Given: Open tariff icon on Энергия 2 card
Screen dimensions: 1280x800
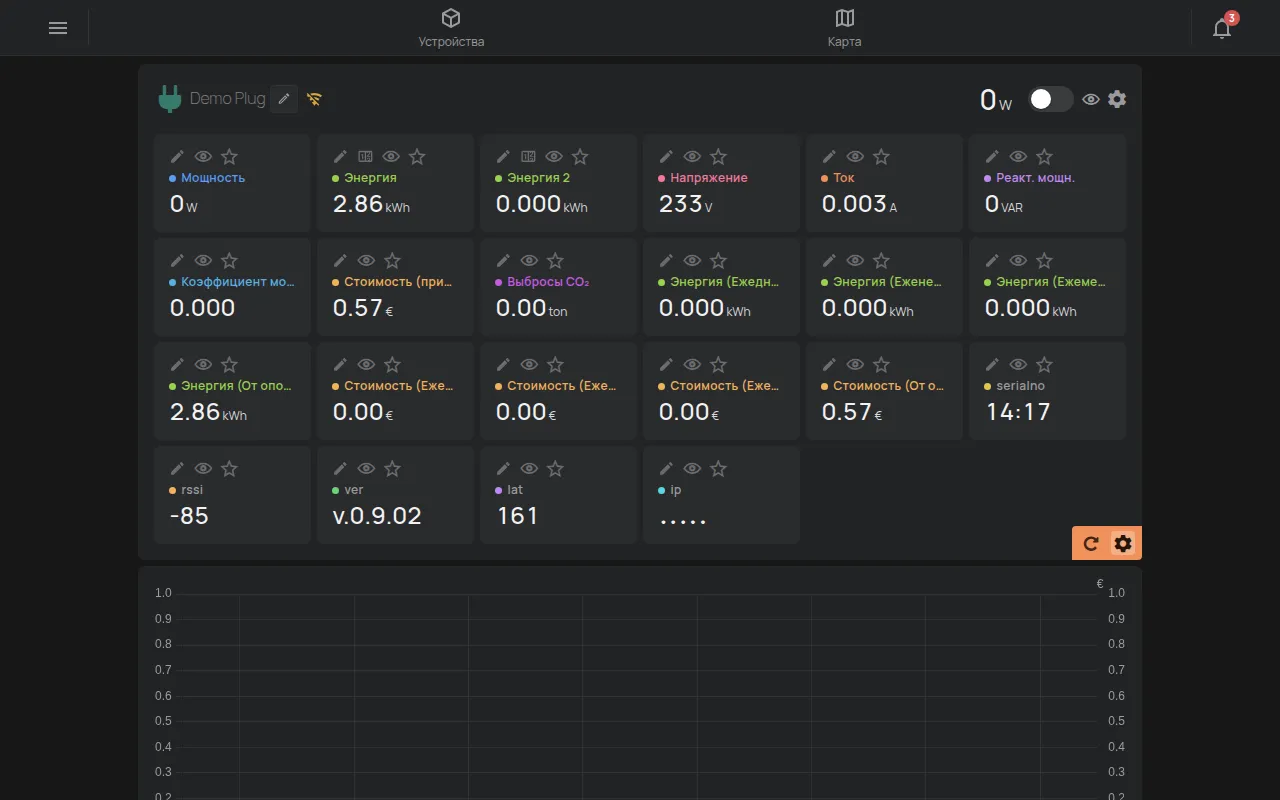Looking at the screenshot, I should 528,156.
